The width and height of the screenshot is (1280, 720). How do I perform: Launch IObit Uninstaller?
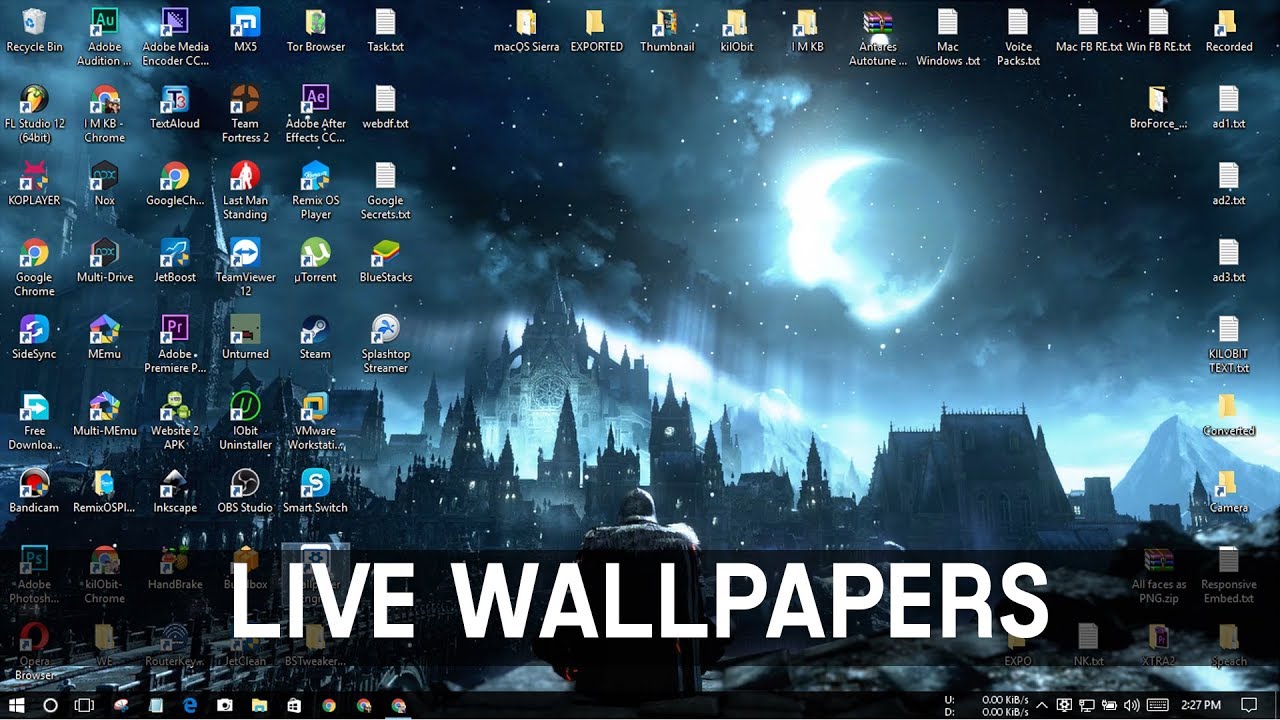pos(245,422)
